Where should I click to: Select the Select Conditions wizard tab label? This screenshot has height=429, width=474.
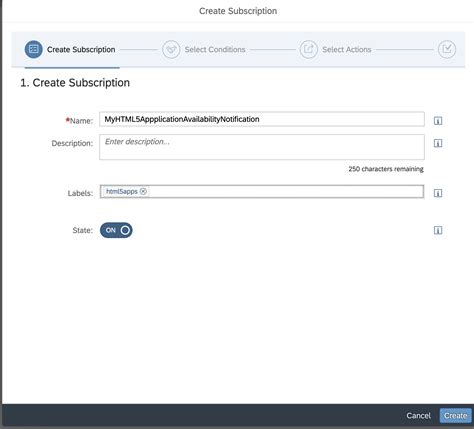pyautogui.click(x=215, y=49)
